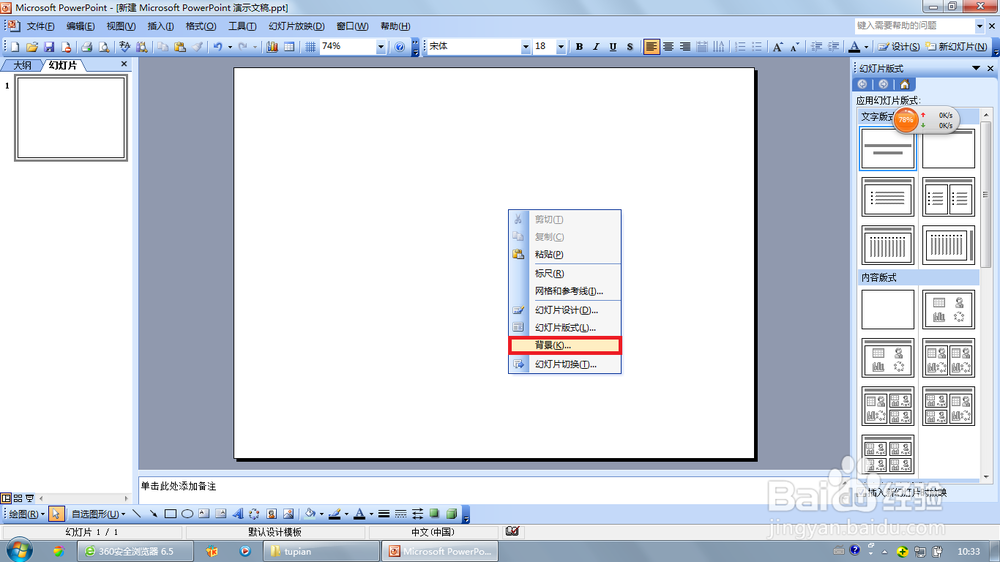This screenshot has width=1000, height=562.
Task: Open the 格式(O) menu
Action: coord(200,26)
